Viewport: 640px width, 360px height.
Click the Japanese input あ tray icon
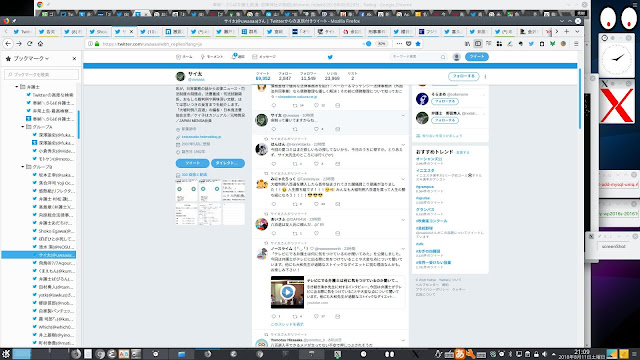pos(460,353)
